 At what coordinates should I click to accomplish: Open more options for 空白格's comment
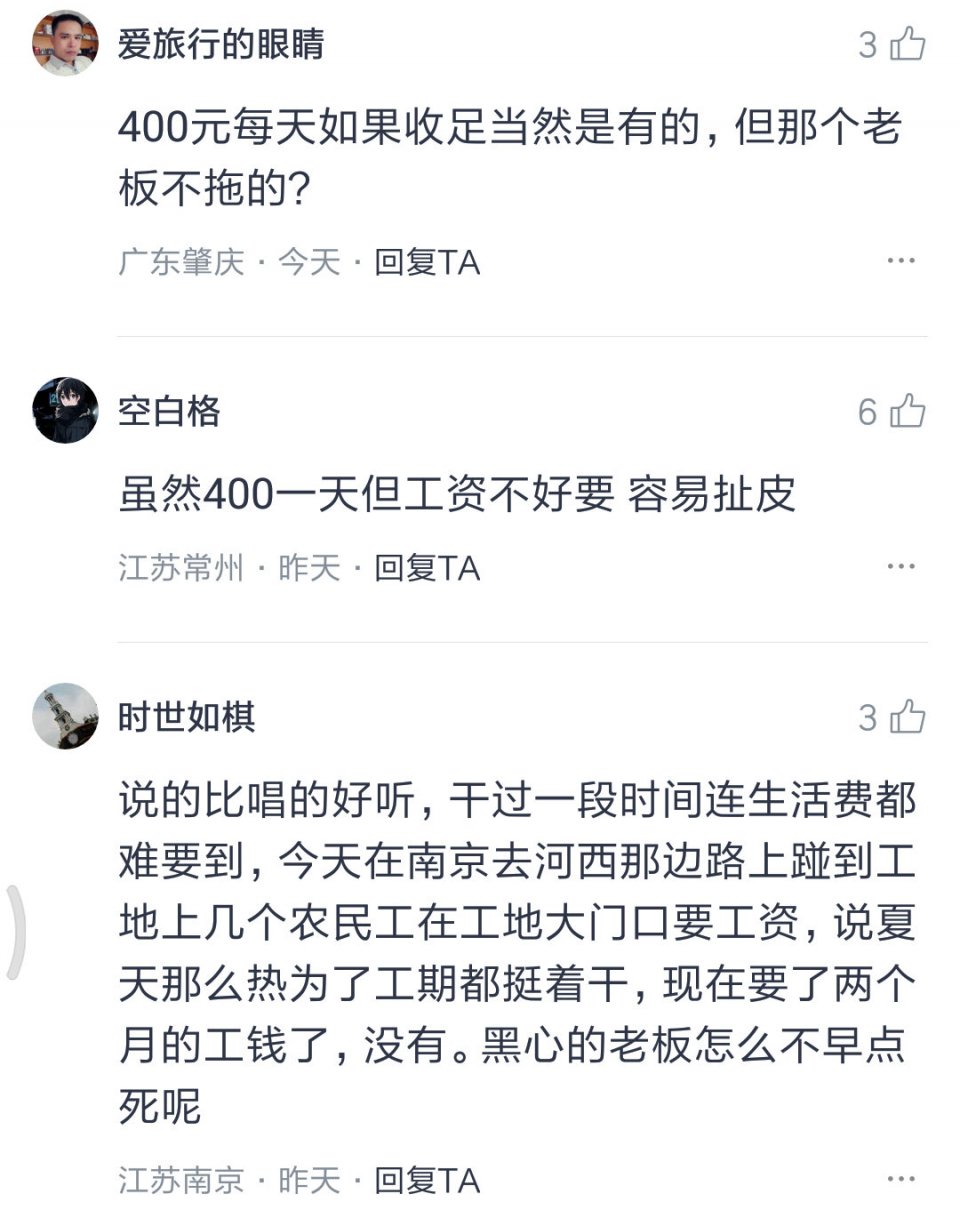[900, 568]
